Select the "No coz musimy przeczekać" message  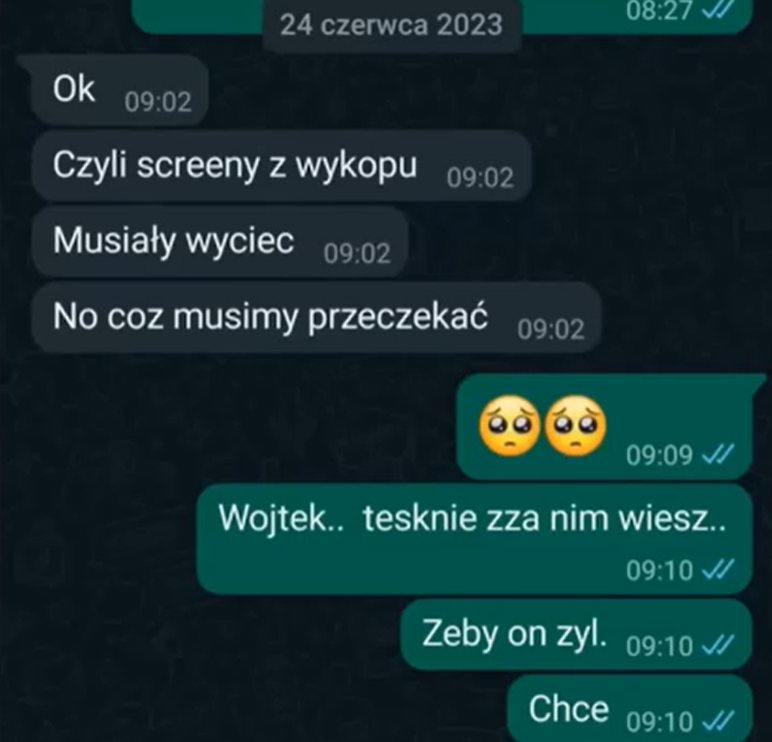[x=316, y=317]
